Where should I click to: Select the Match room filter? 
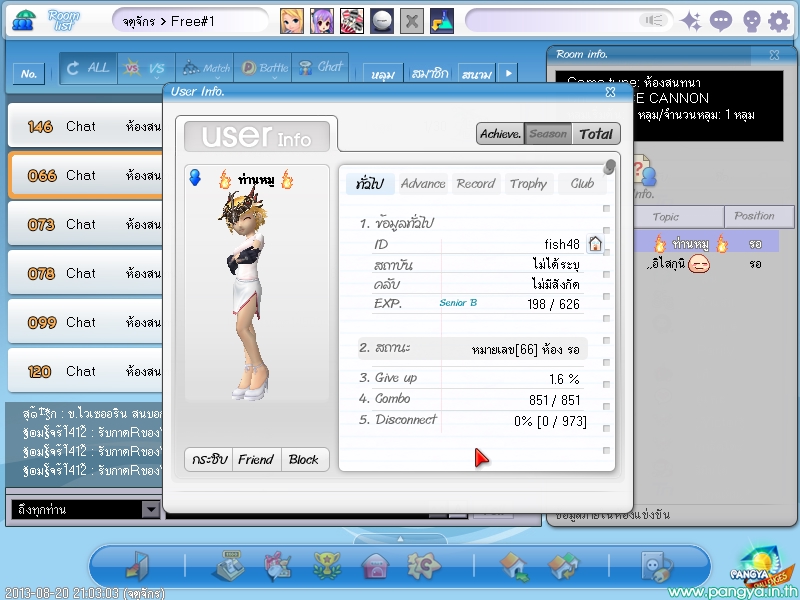205,68
